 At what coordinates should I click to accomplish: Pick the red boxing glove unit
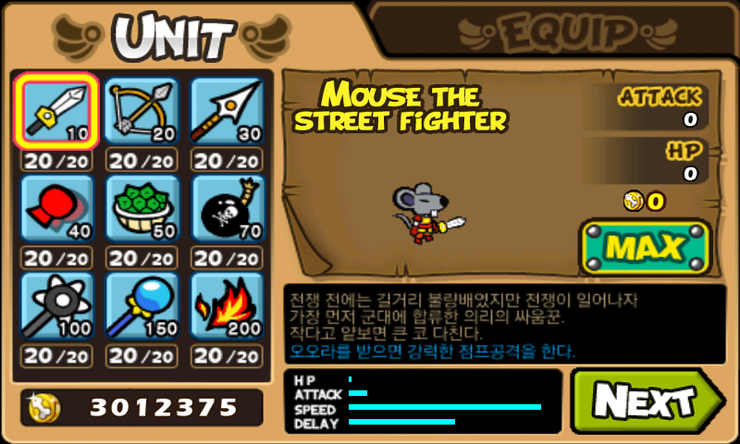coord(57,209)
